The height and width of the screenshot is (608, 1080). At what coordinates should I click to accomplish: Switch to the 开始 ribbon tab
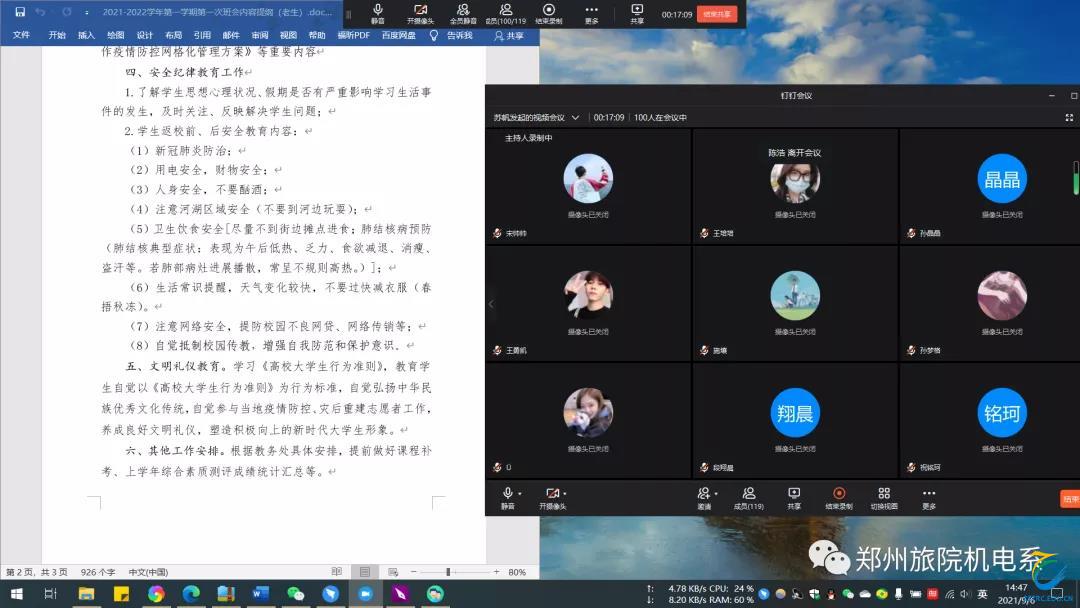click(57, 35)
